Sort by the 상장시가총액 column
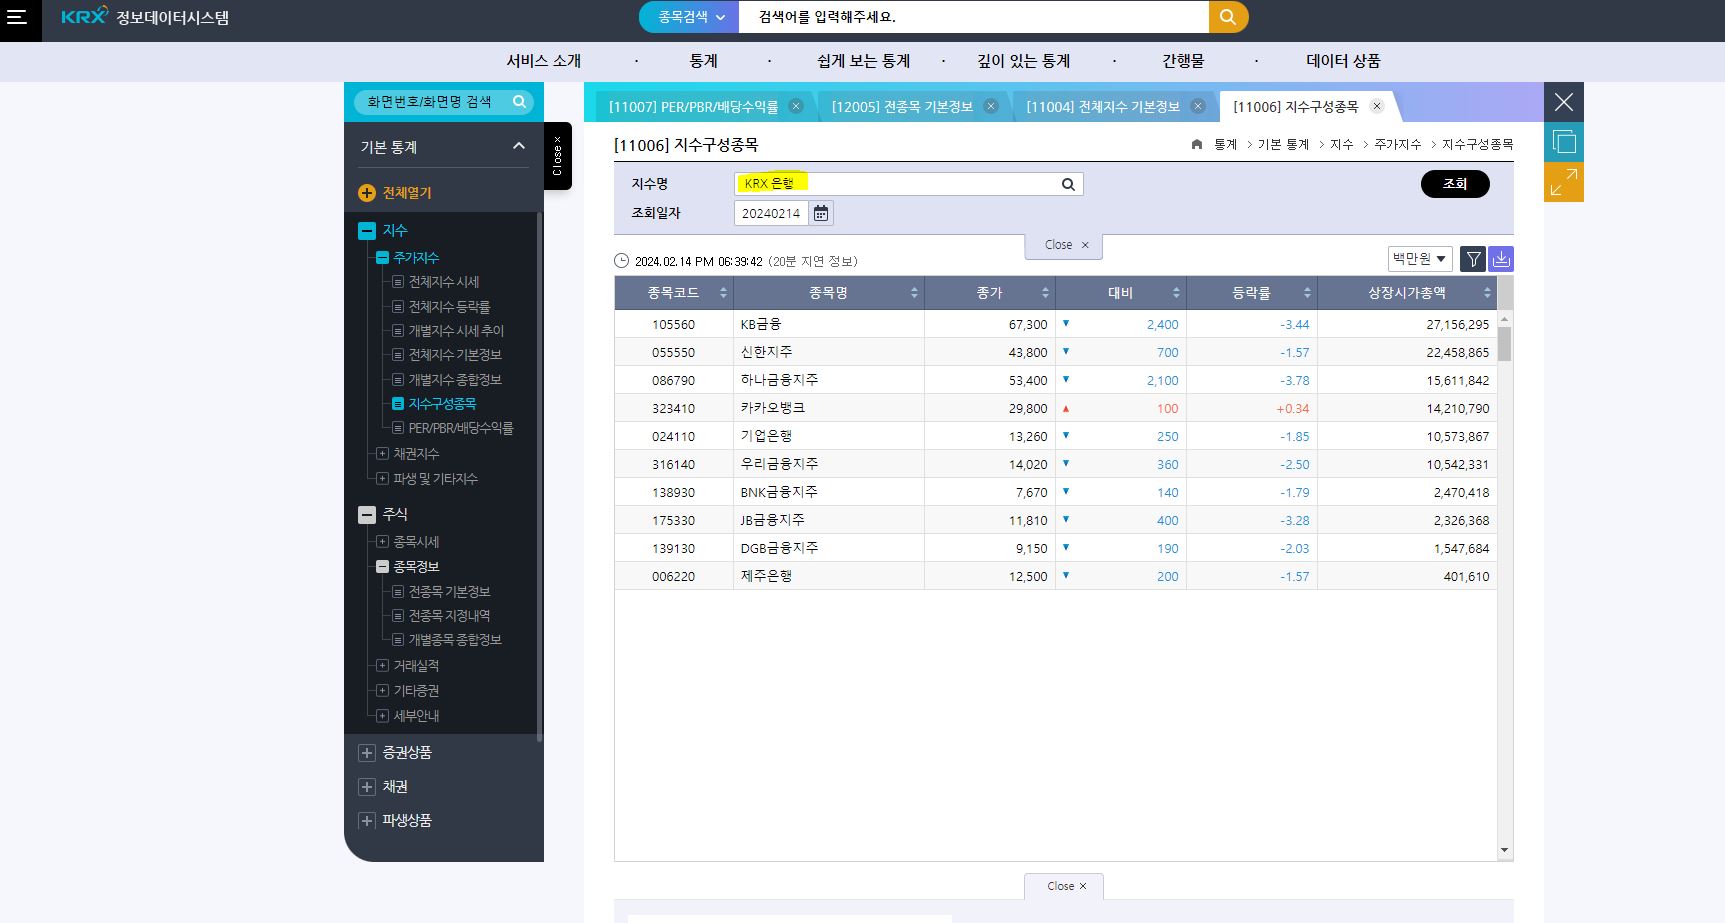This screenshot has width=1725, height=923. [1407, 293]
